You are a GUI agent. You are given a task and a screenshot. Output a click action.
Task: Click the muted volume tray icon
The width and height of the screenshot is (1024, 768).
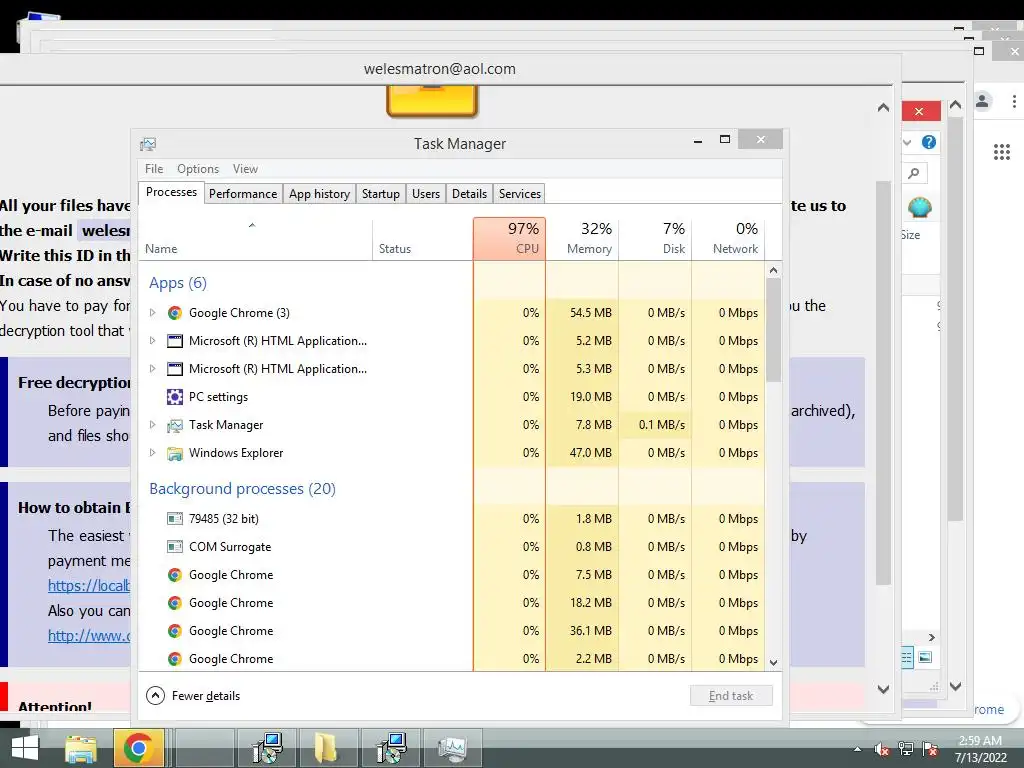tap(882, 749)
